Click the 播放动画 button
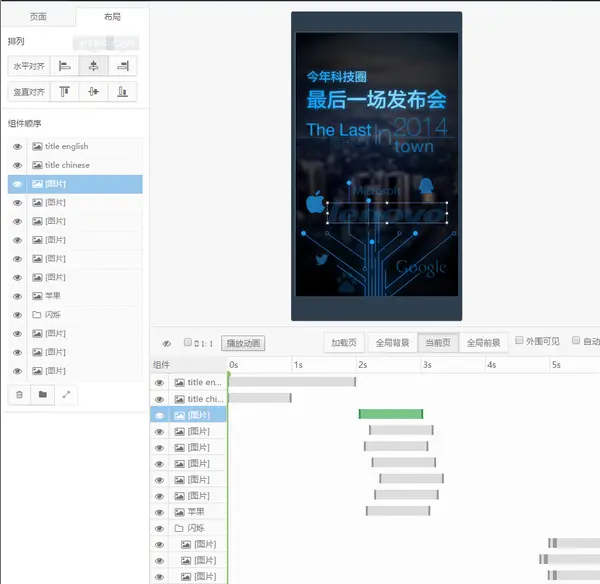Image resolution: width=600 pixels, height=584 pixels. (x=243, y=343)
